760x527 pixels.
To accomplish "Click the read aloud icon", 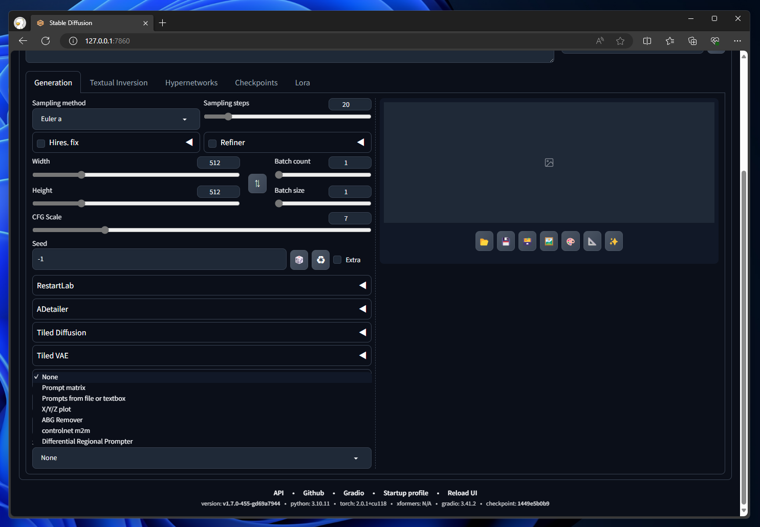I will point(600,41).
